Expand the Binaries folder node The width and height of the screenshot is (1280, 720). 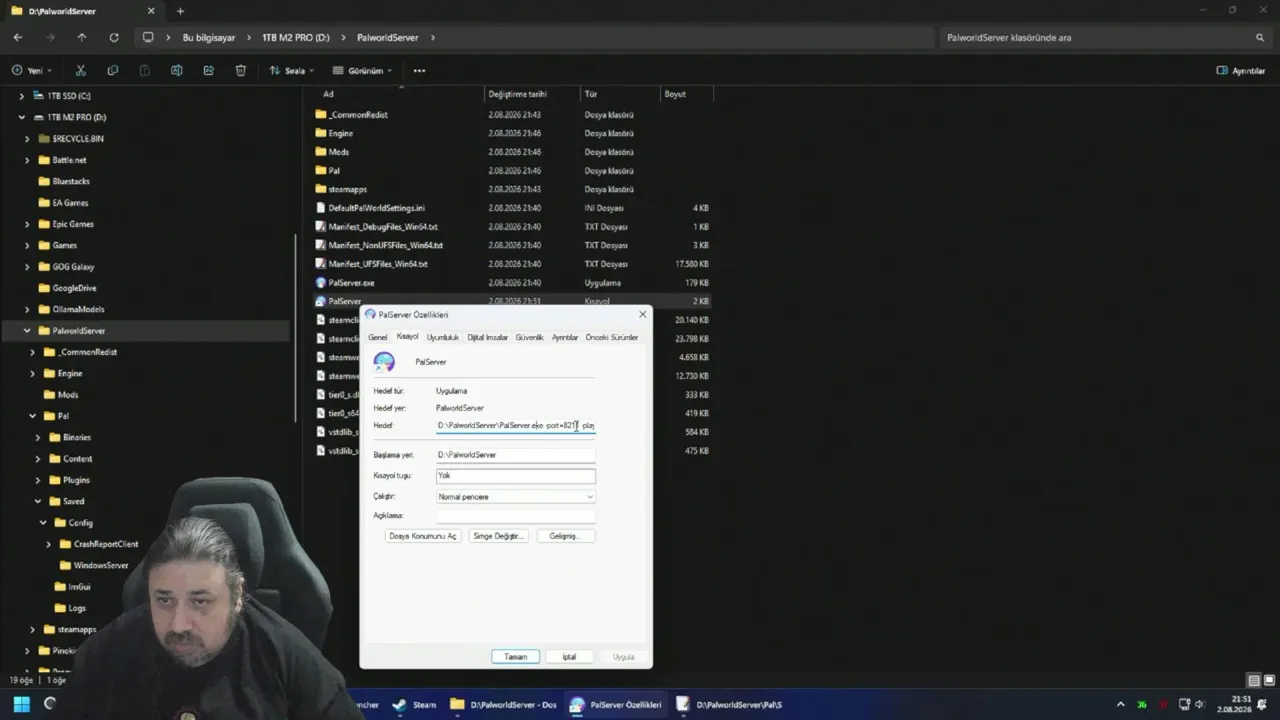[x=38, y=438]
